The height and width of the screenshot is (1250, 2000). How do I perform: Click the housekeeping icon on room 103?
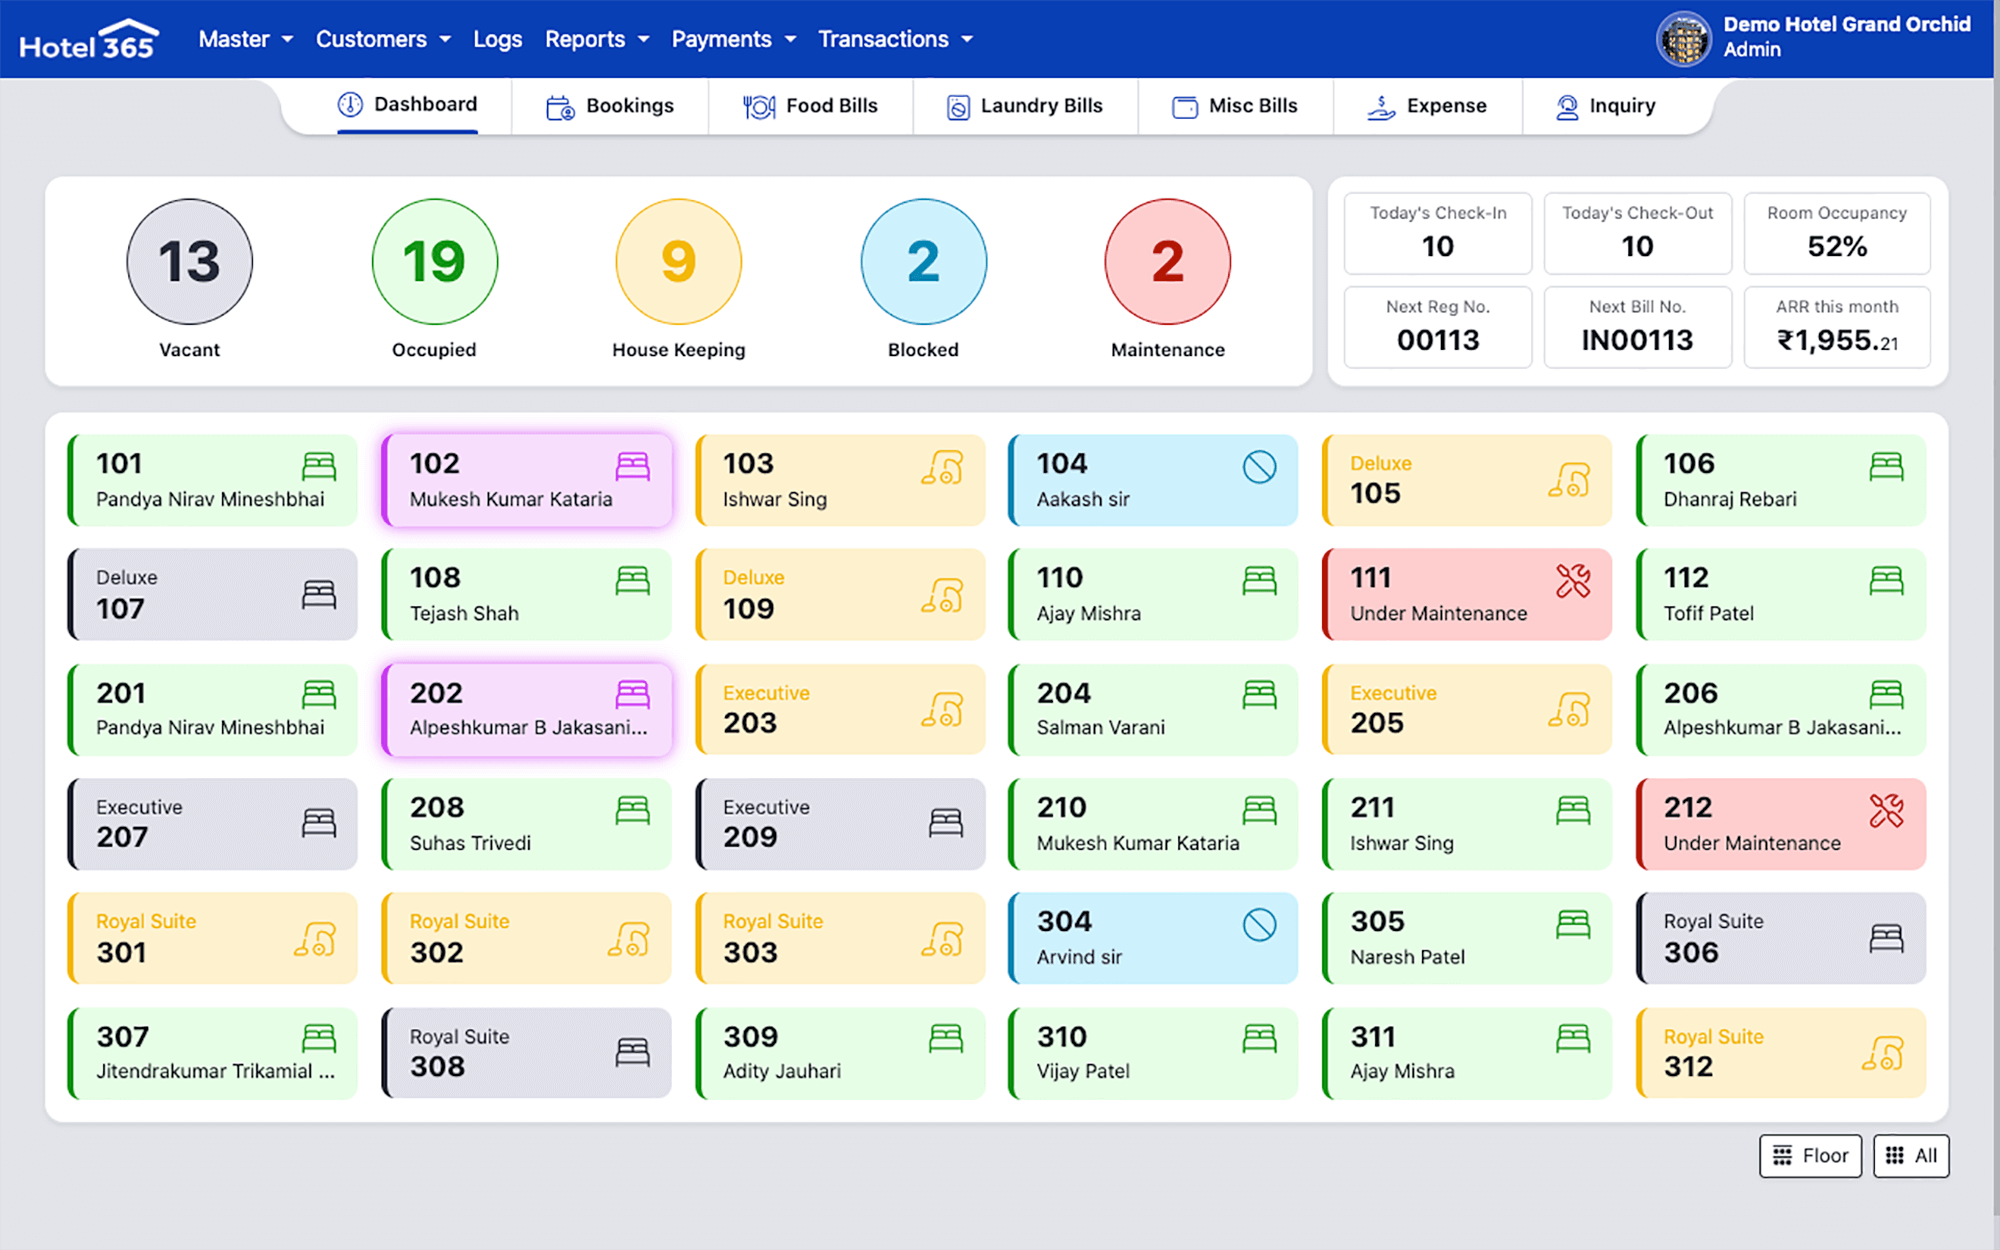[943, 467]
